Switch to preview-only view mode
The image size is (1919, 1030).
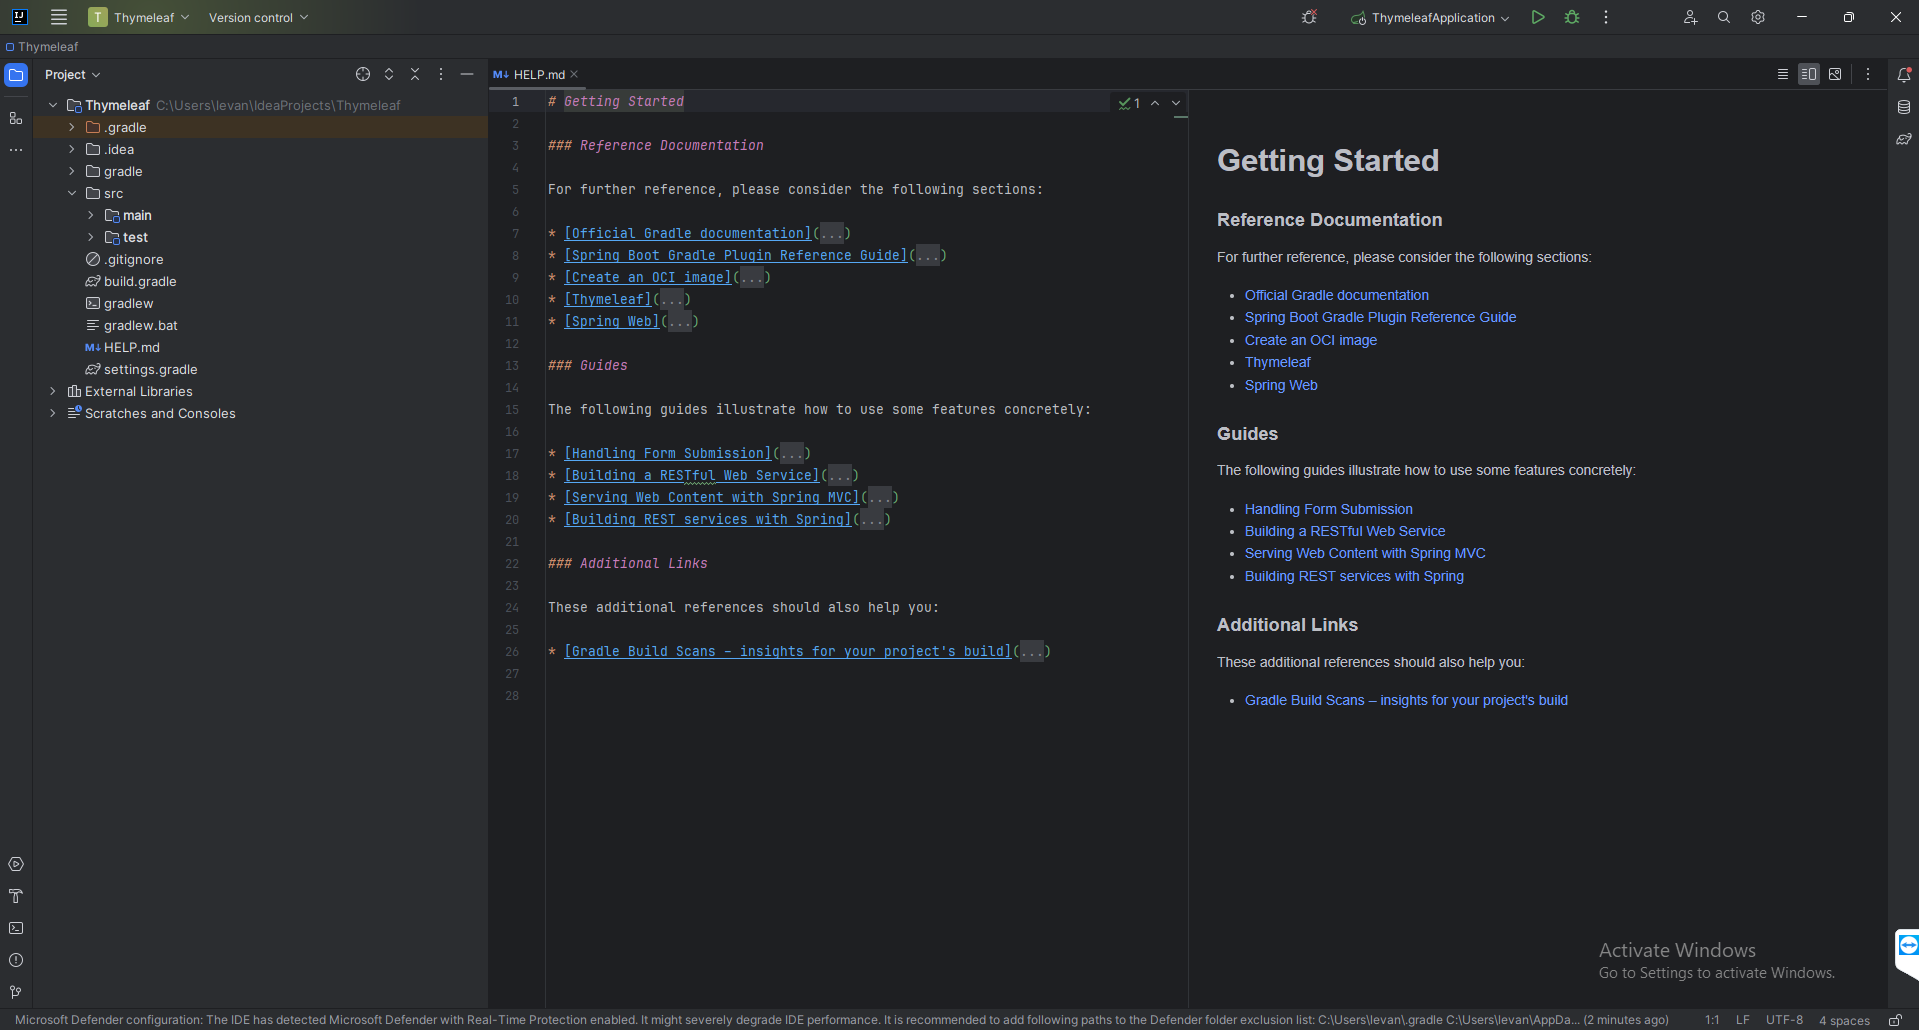pyautogui.click(x=1835, y=74)
